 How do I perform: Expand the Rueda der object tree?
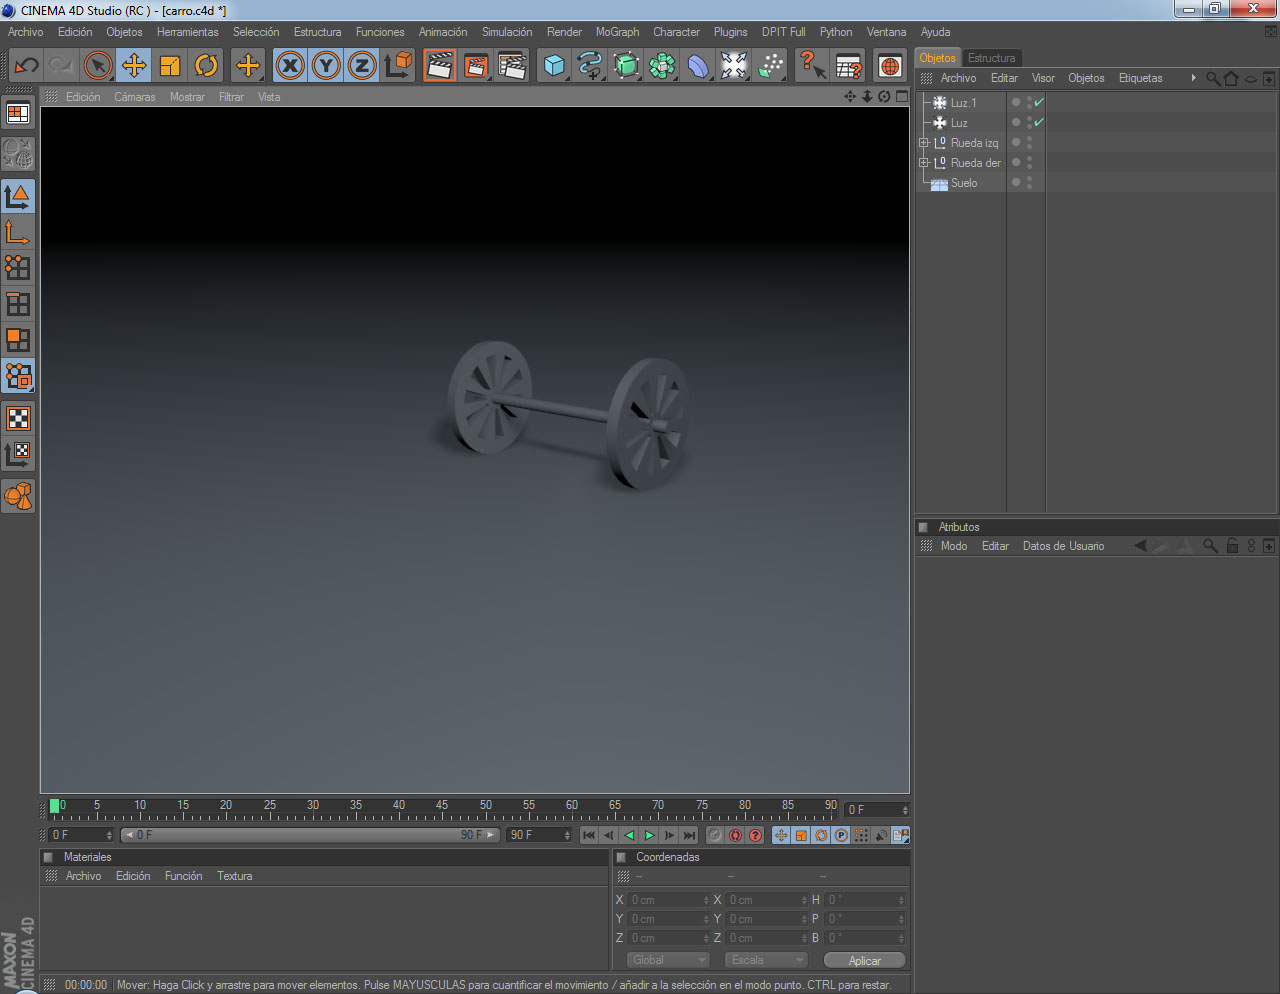tap(924, 163)
